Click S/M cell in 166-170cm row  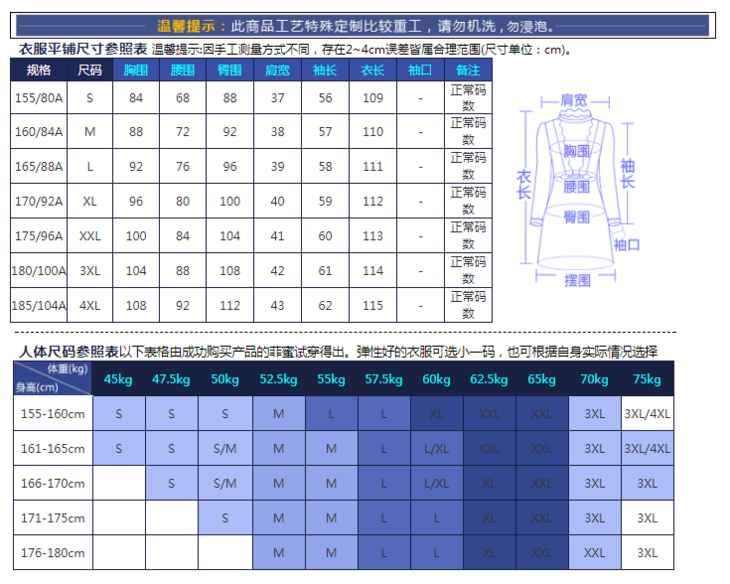pos(225,483)
